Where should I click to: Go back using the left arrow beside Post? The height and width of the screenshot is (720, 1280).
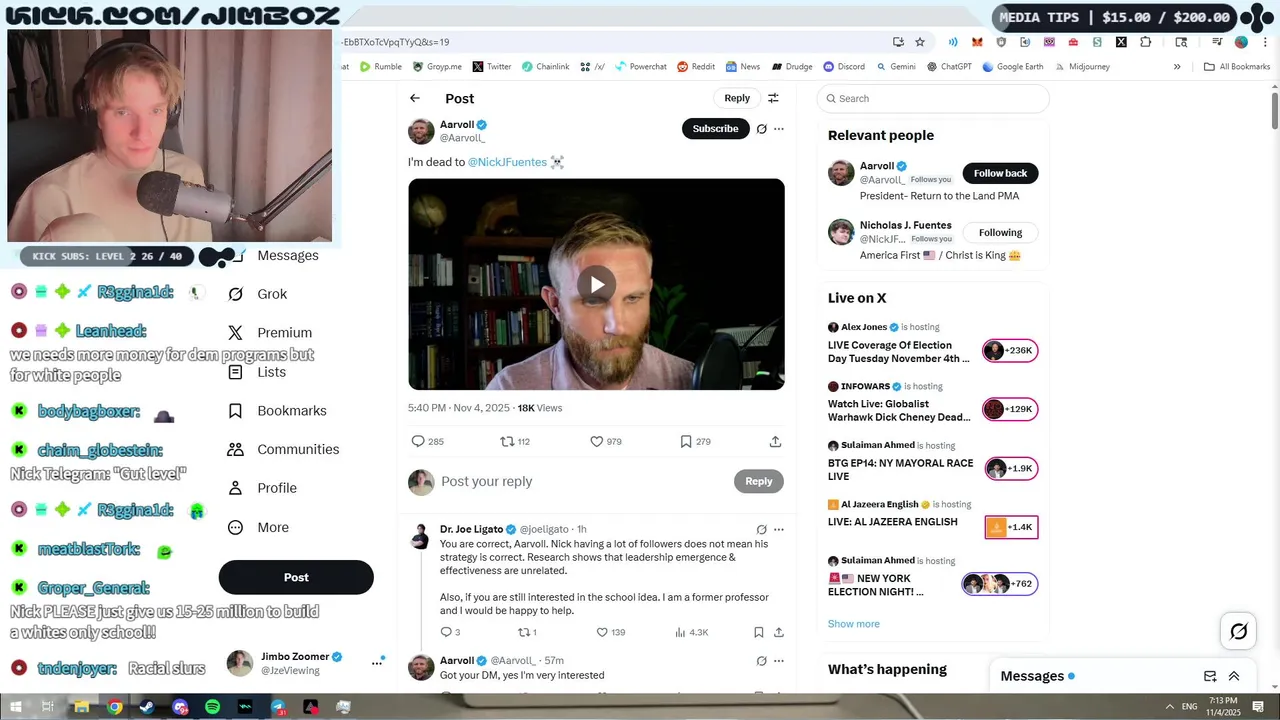tap(415, 98)
